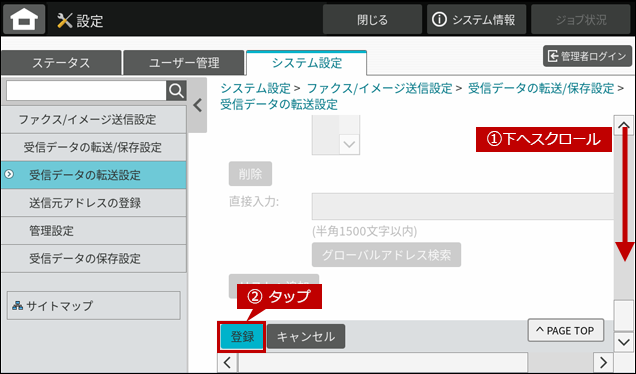Tap グローバルアドレス検索 button
Image resolution: width=636 pixels, height=374 pixels.
386,255
